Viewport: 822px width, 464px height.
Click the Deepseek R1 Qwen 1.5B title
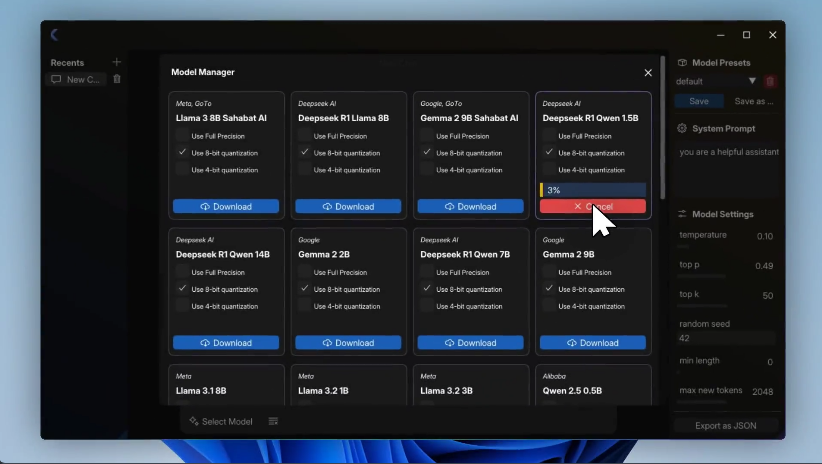pyautogui.click(x=590, y=118)
